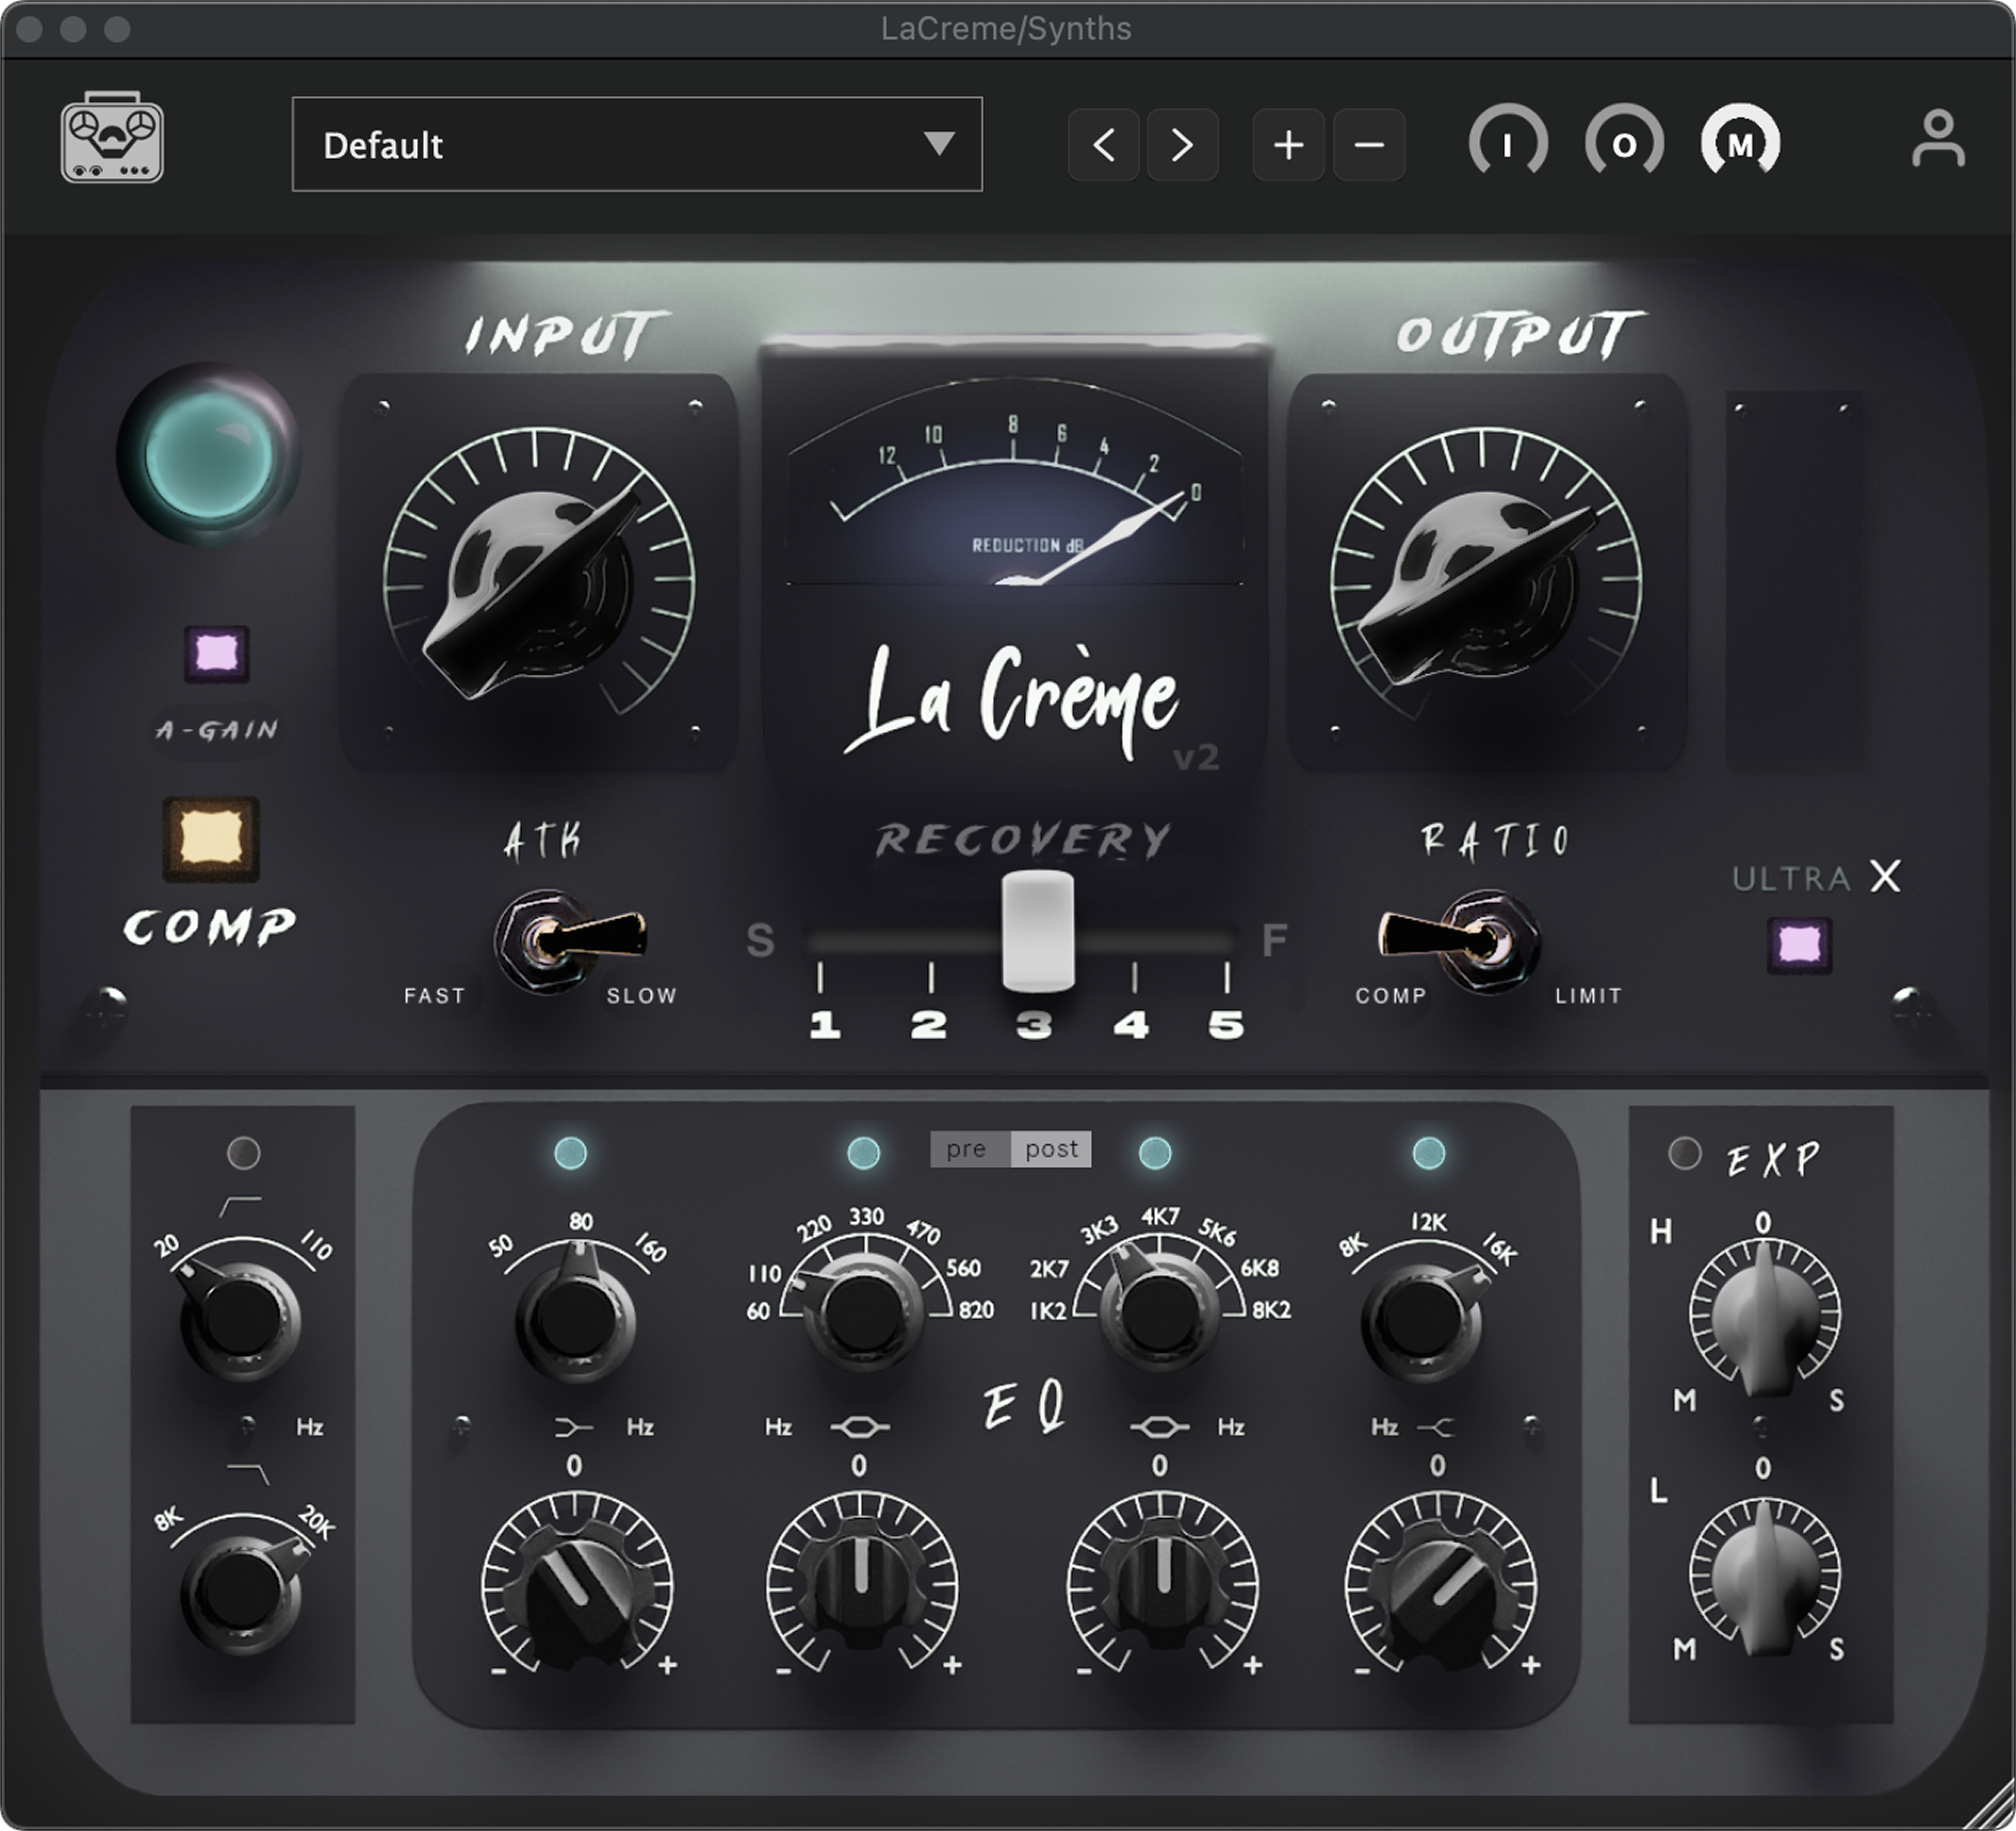Open the user account icon
The image size is (2016, 1831).
coord(1938,139)
